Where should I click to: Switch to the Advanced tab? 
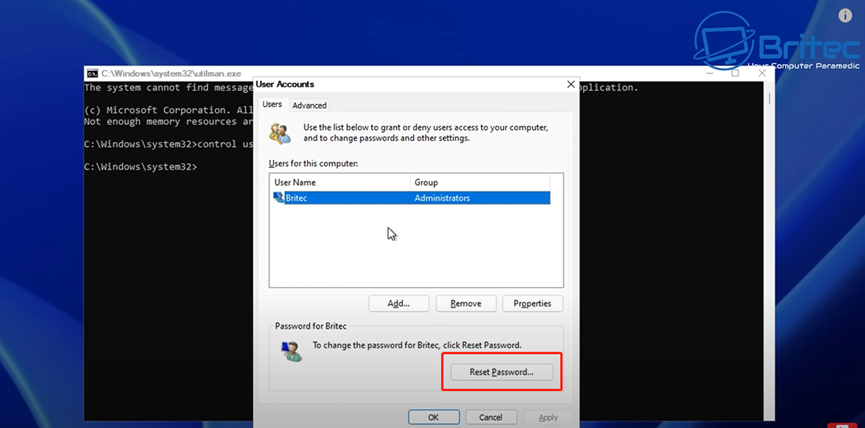[309, 105]
